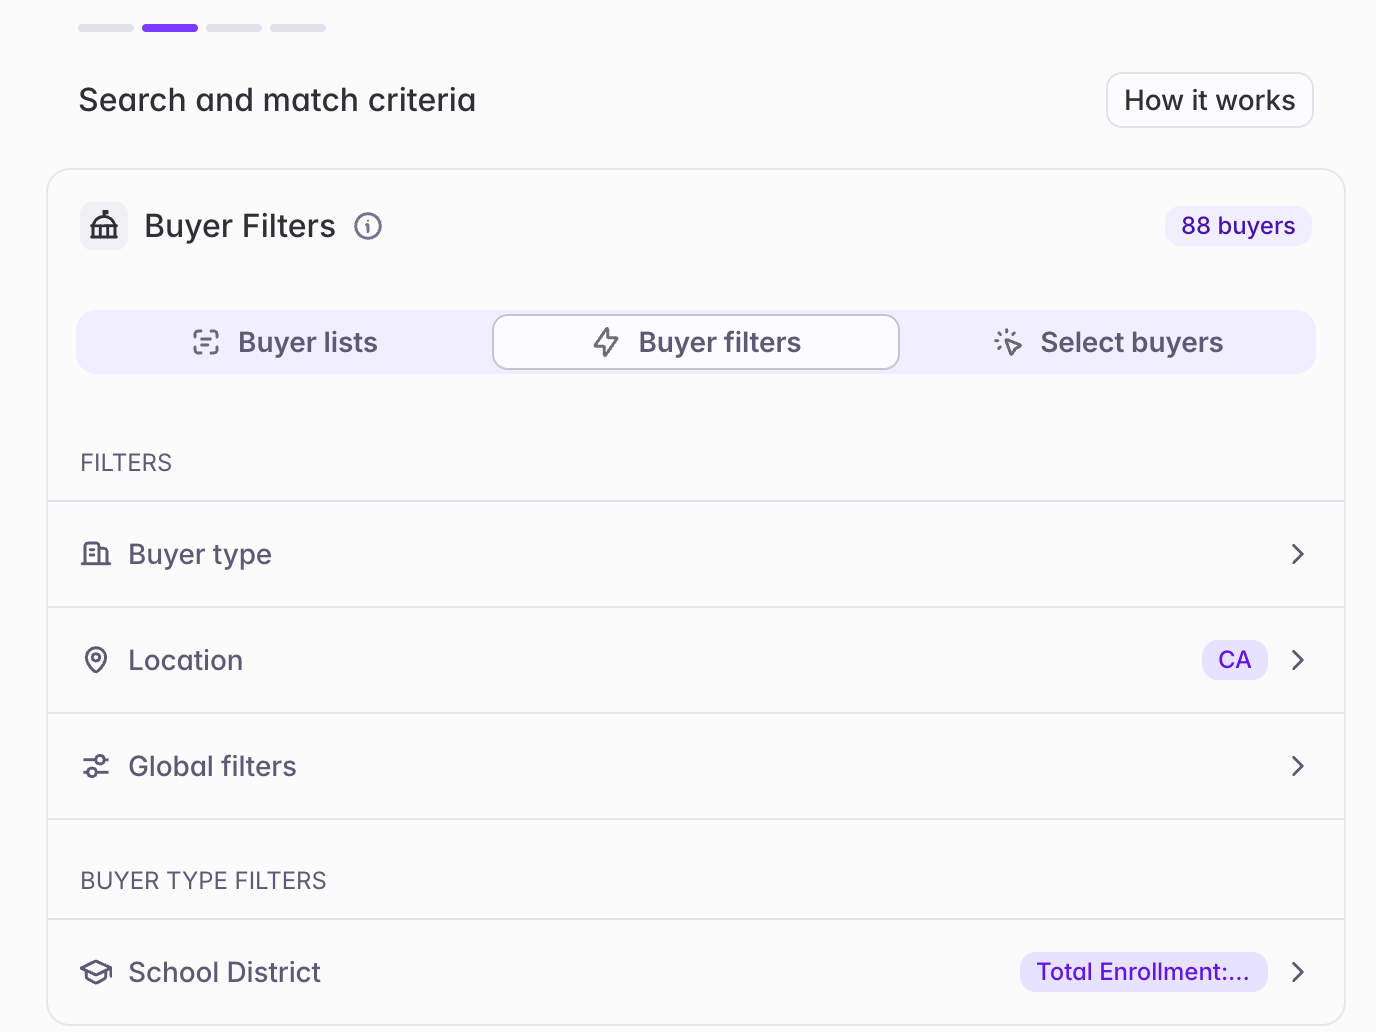1376x1032 pixels.
Task: Click the active second progress step bar
Action: 170,28
